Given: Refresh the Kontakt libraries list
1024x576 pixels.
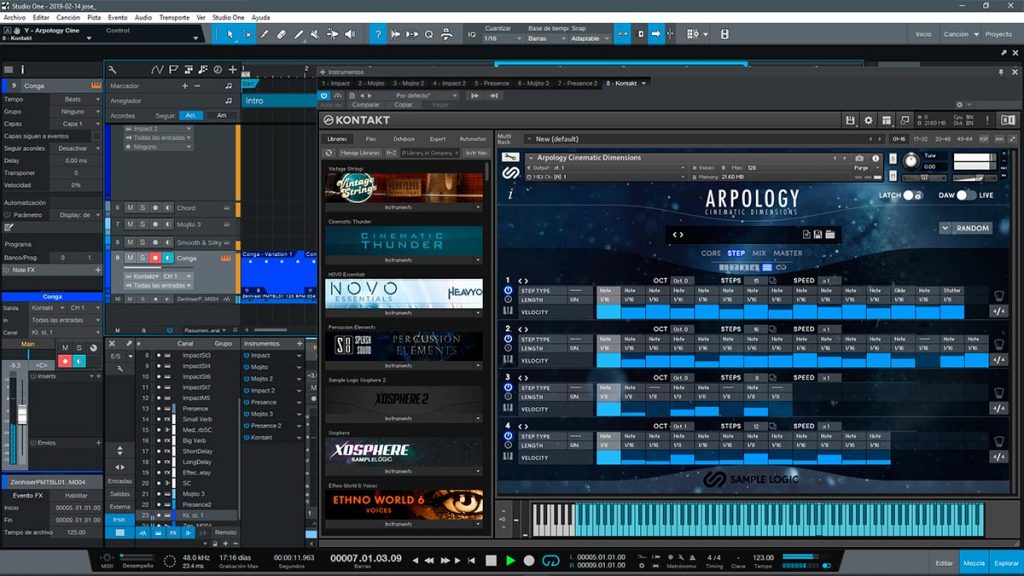Looking at the screenshot, I should 329,152.
